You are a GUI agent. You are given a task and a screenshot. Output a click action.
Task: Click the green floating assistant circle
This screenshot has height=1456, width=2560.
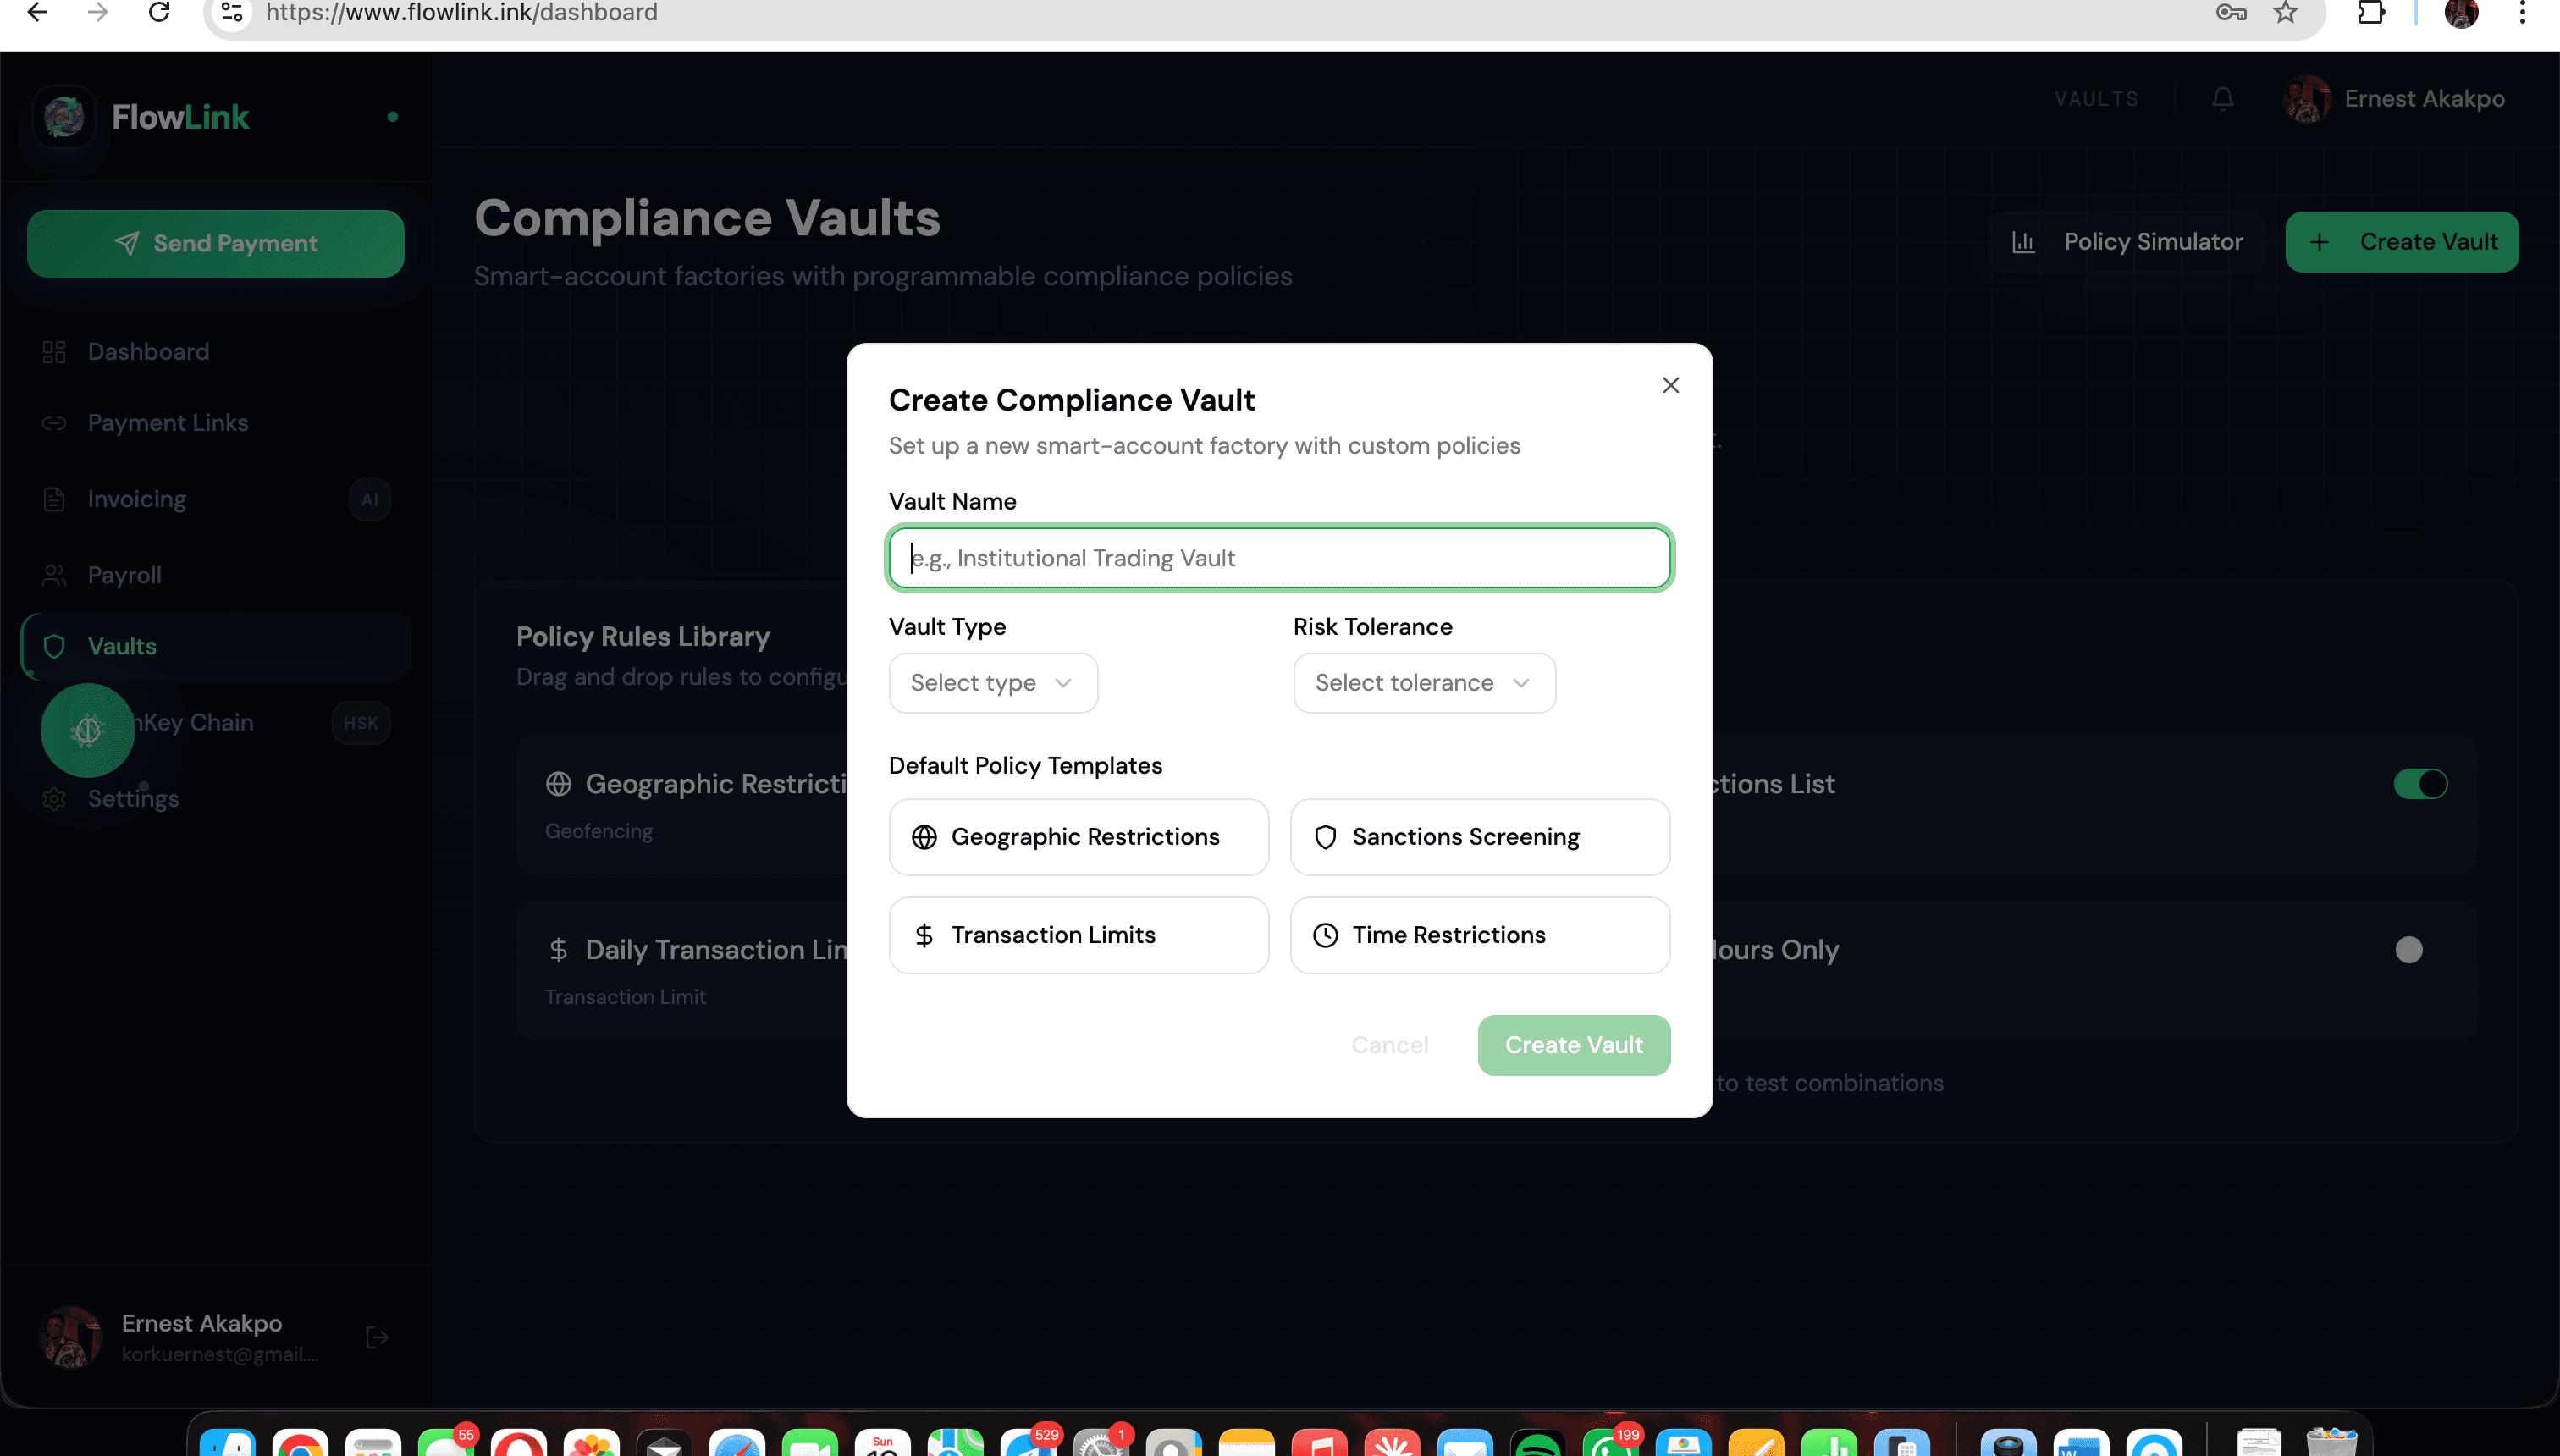pyautogui.click(x=88, y=730)
